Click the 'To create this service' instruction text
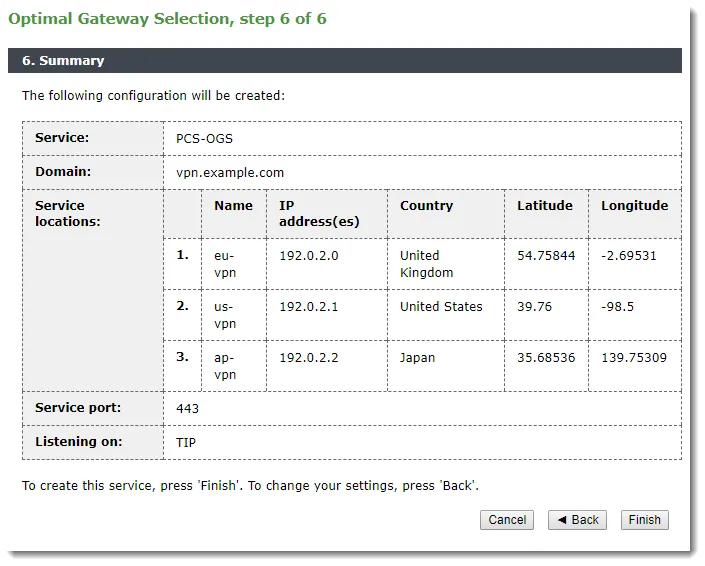705x566 pixels. click(250, 486)
